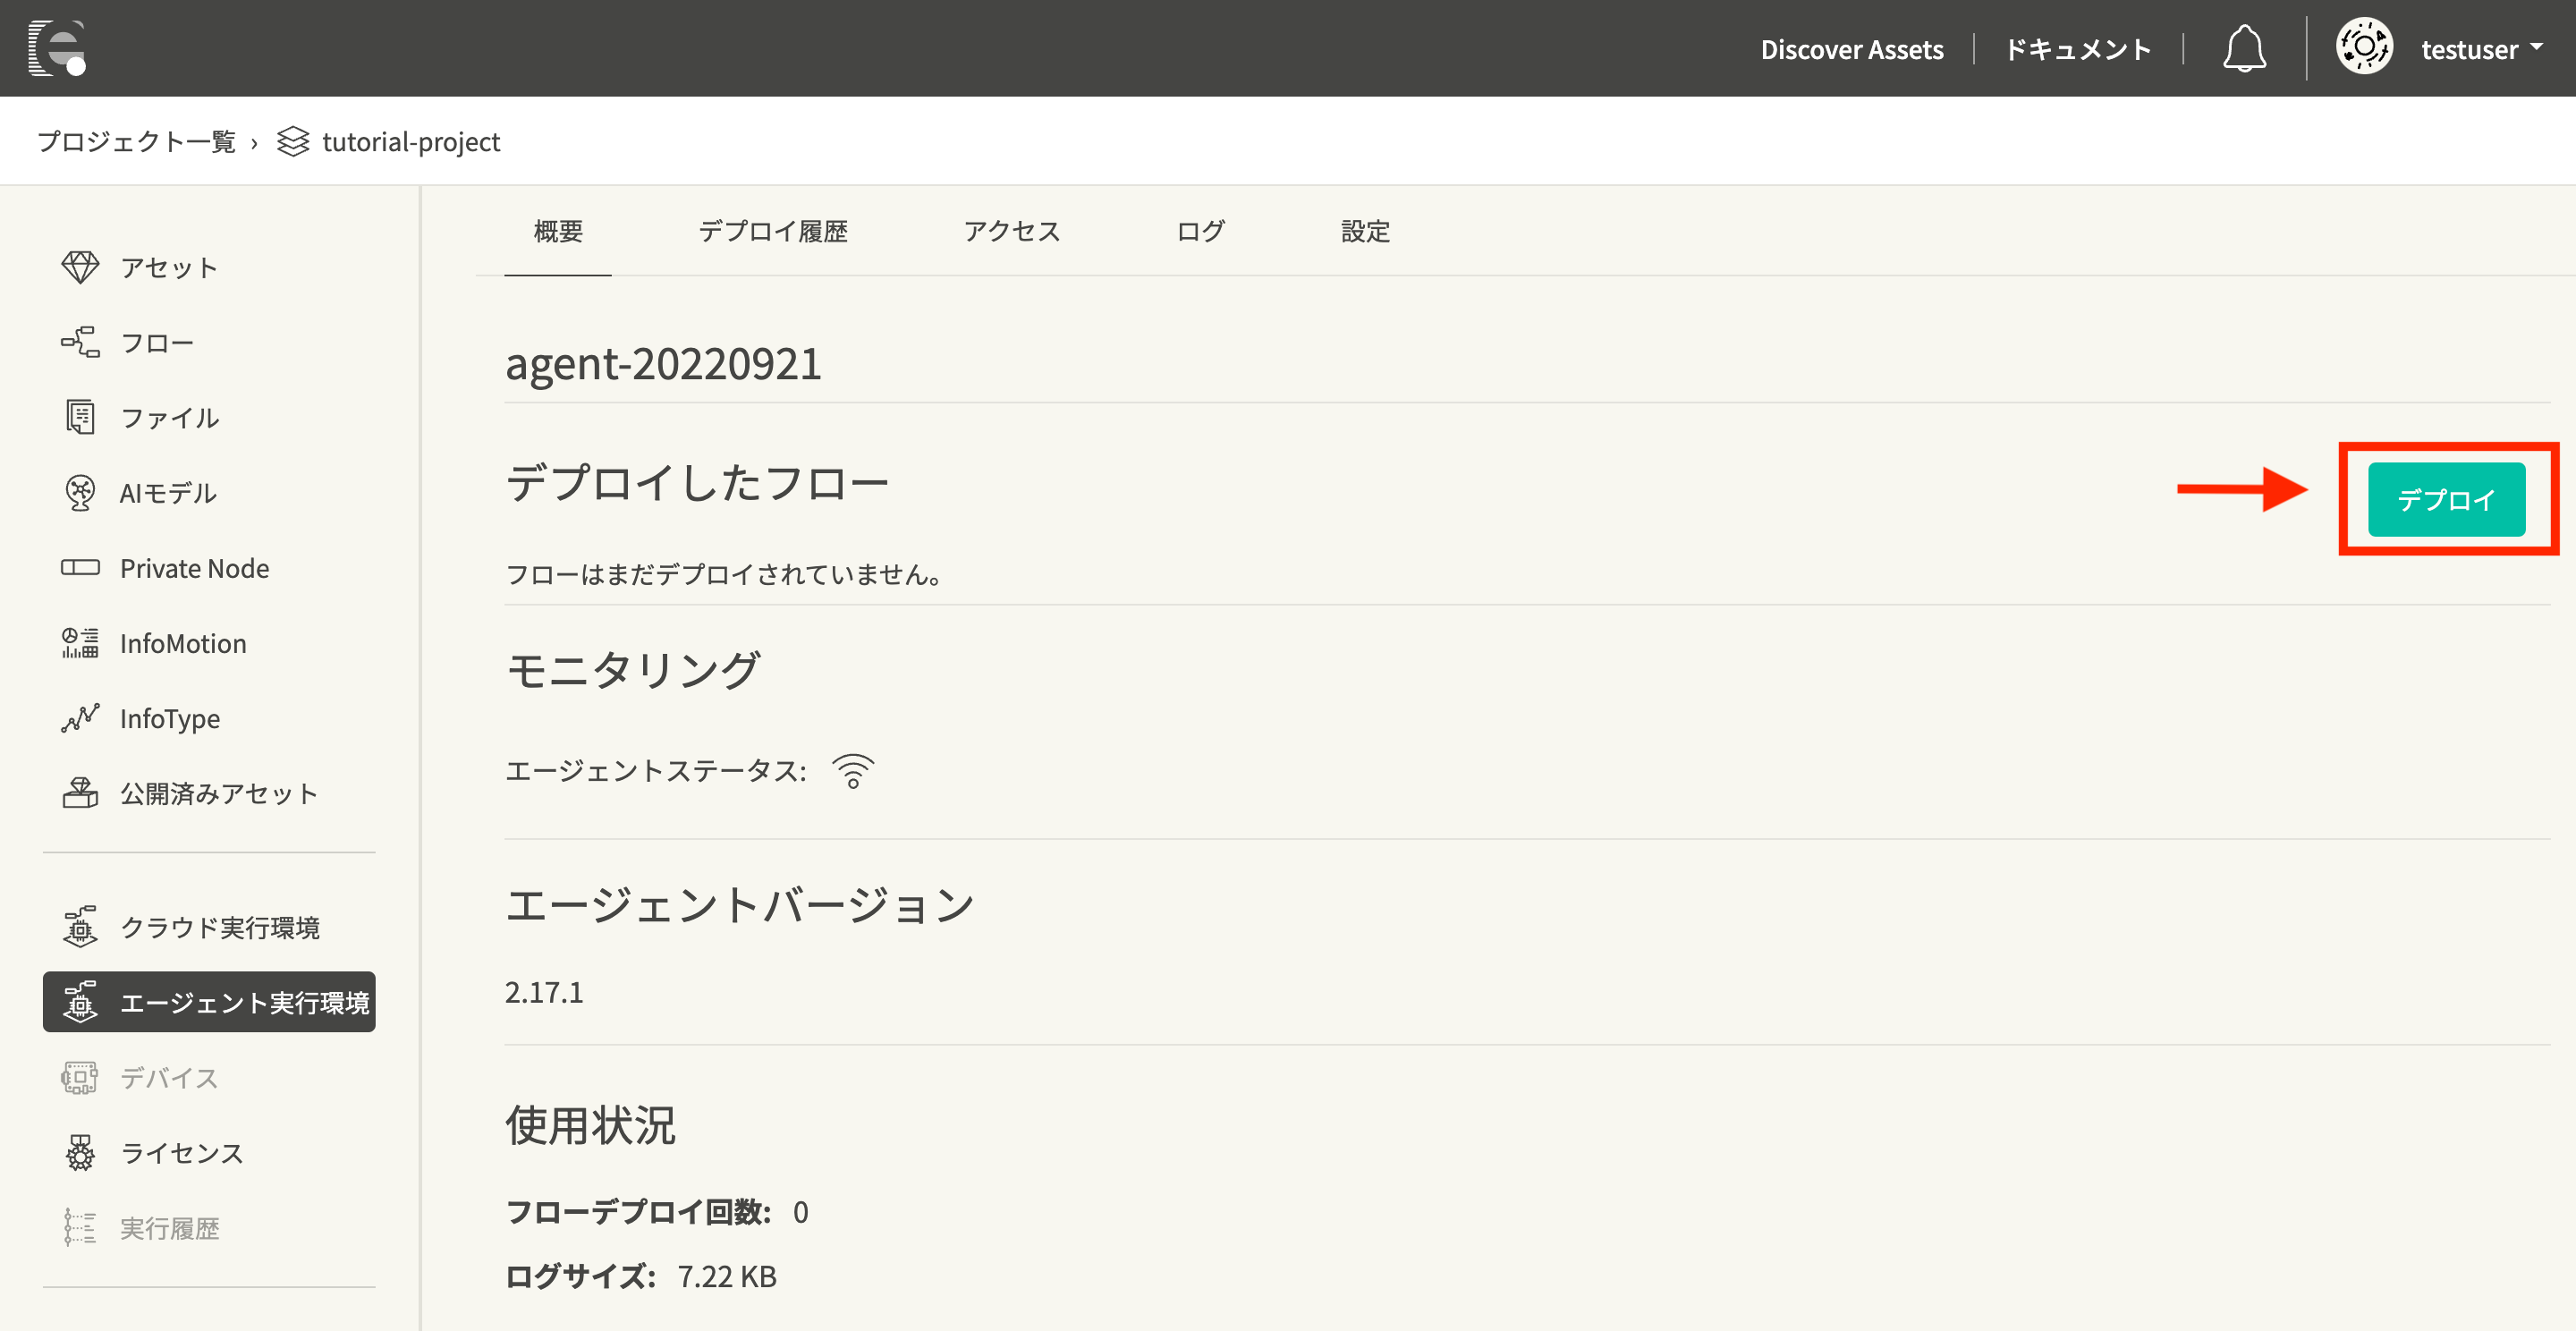This screenshot has width=2576, height=1331.
Task: Open デバイス in the sidebar
Action: (x=209, y=1077)
